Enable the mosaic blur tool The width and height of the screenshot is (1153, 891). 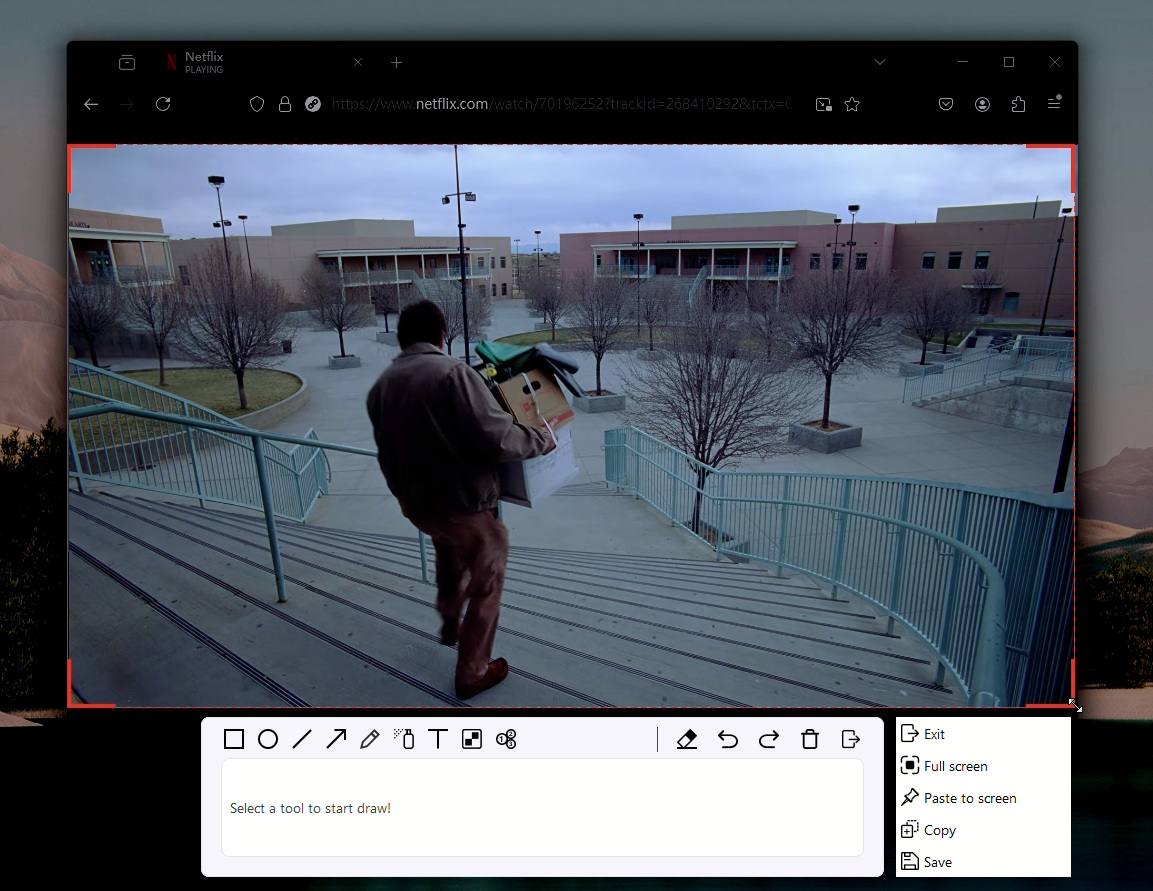471,739
